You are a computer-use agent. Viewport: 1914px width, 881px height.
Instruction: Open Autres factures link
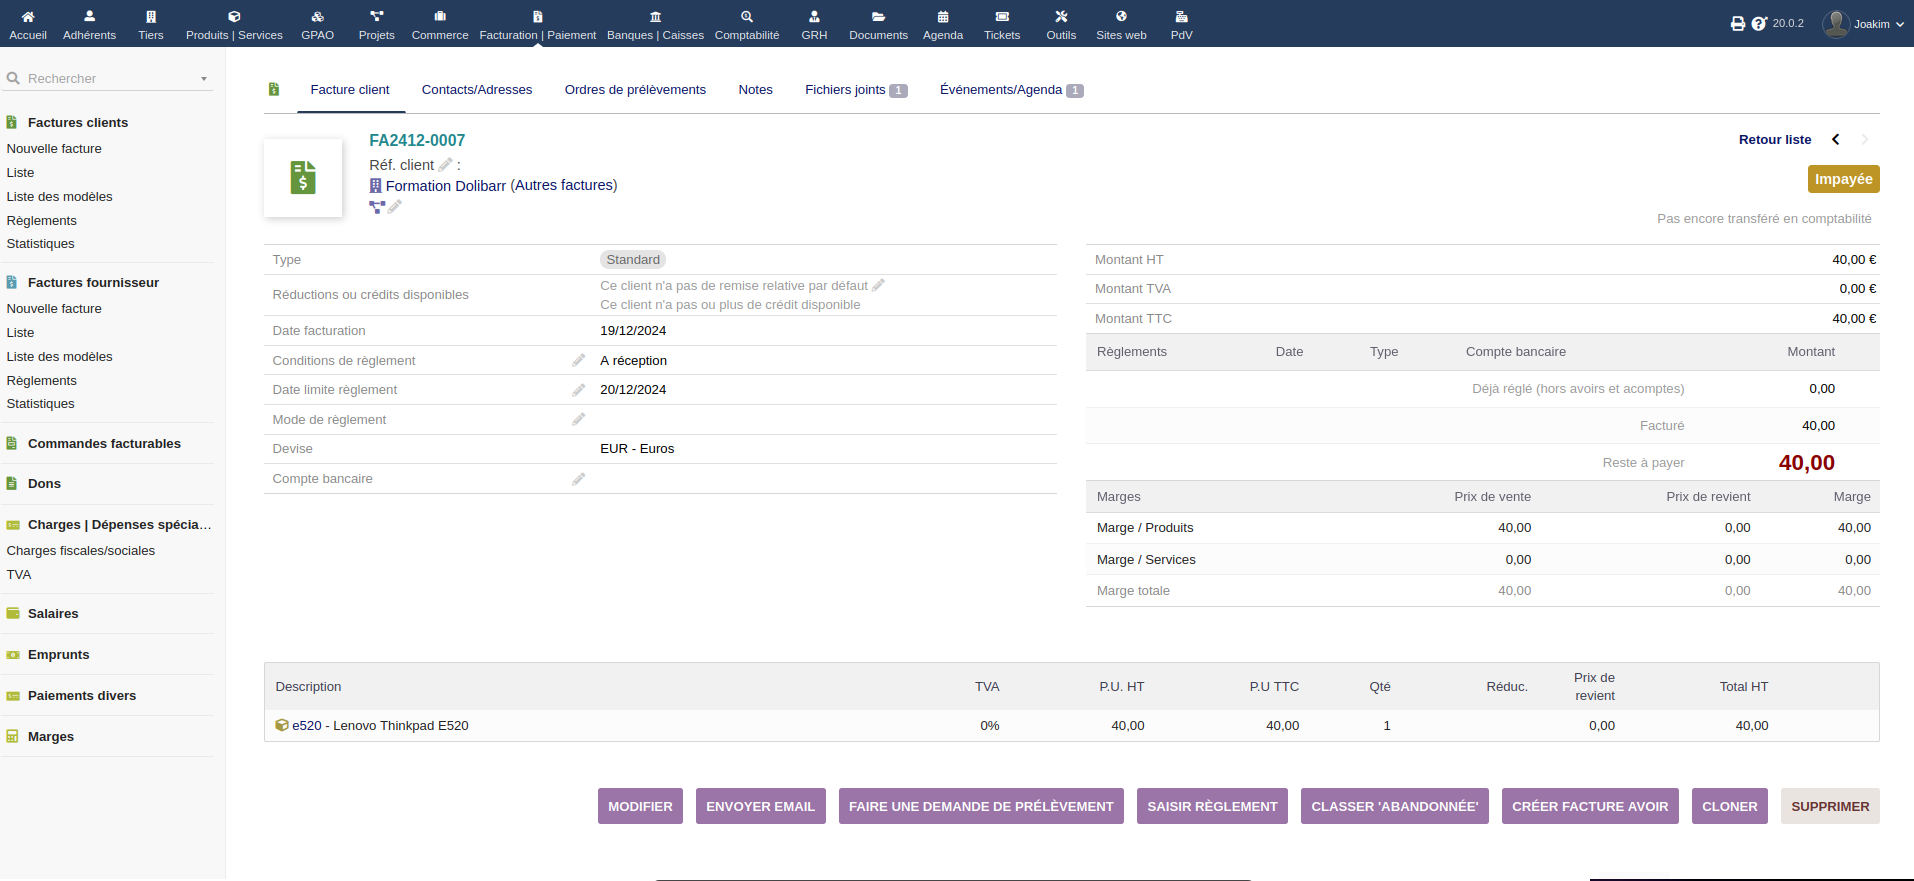click(564, 185)
